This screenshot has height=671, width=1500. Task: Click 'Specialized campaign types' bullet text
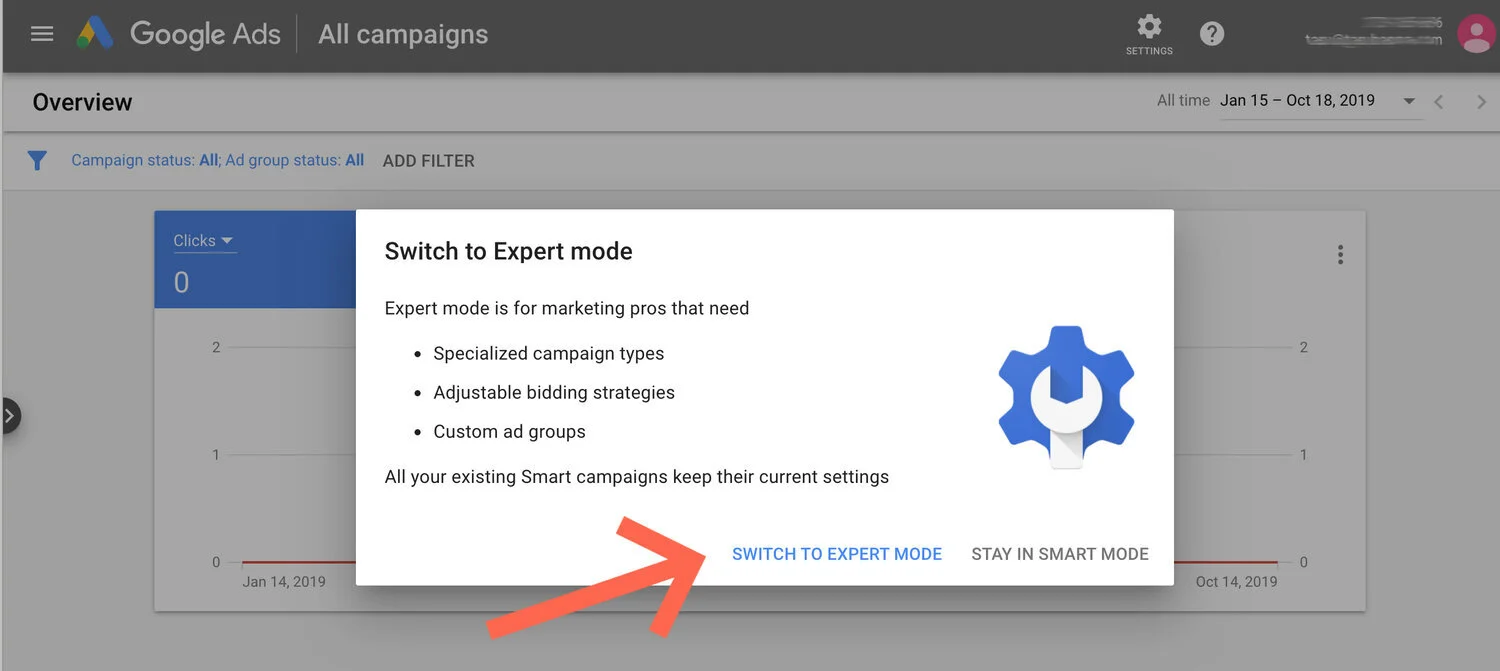[x=549, y=353]
